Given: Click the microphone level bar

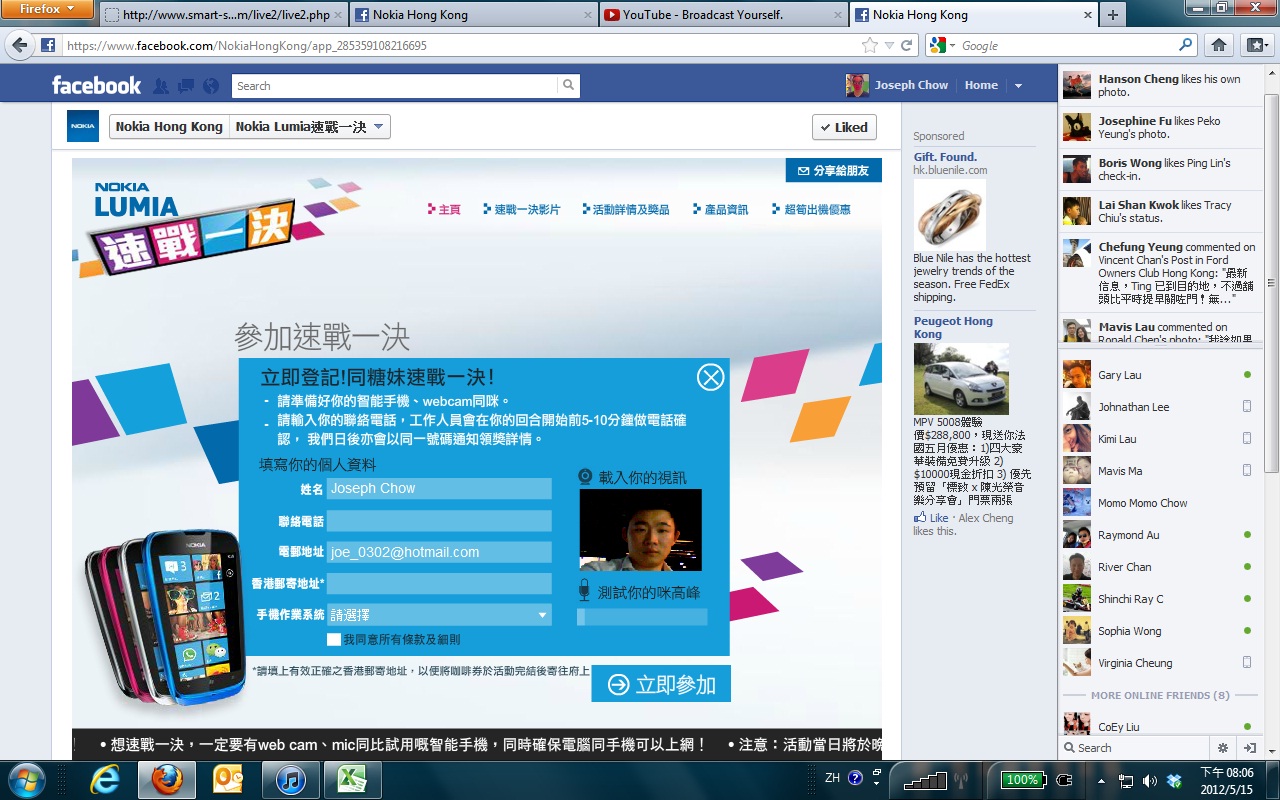Looking at the screenshot, I should coord(642,617).
